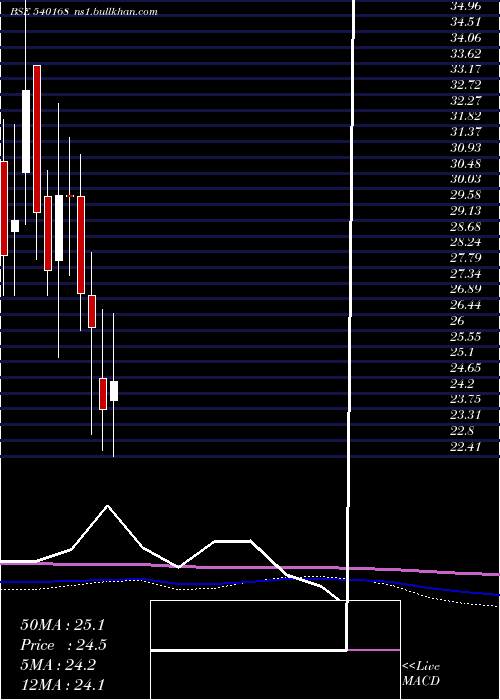Screen dimensions: 500x700
Task: Click the 30.93 price axis label
Action: (465, 148)
